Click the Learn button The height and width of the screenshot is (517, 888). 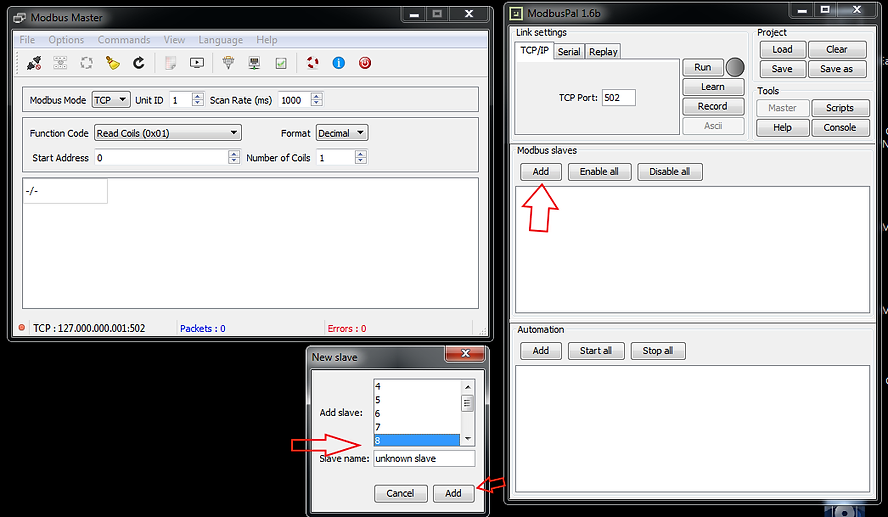[713, 87]
